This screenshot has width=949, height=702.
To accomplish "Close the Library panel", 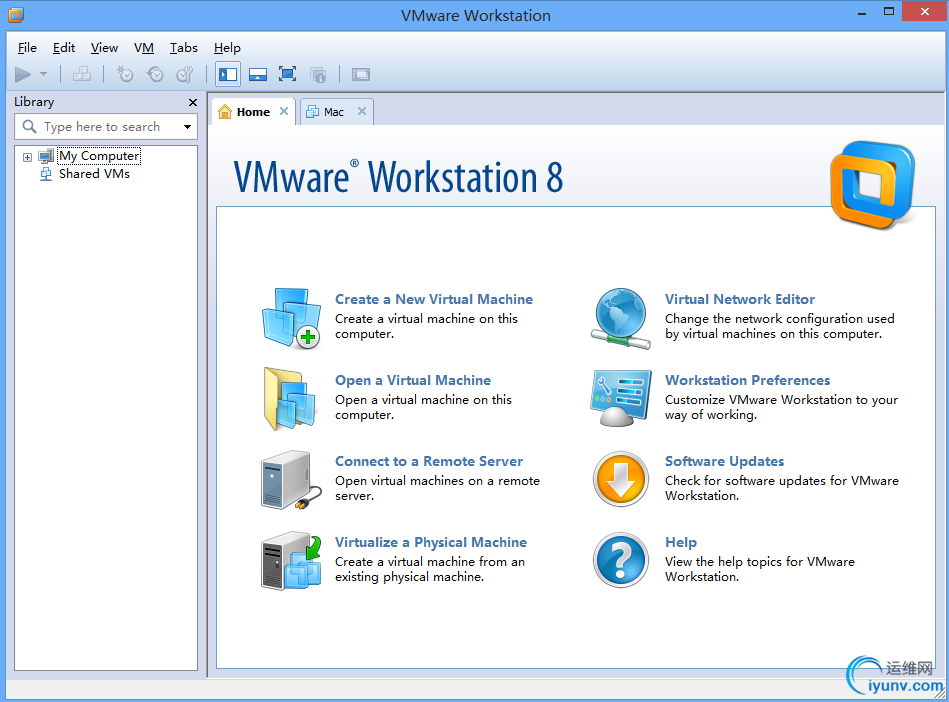I will pyautogui.click(x=193, y=102).
